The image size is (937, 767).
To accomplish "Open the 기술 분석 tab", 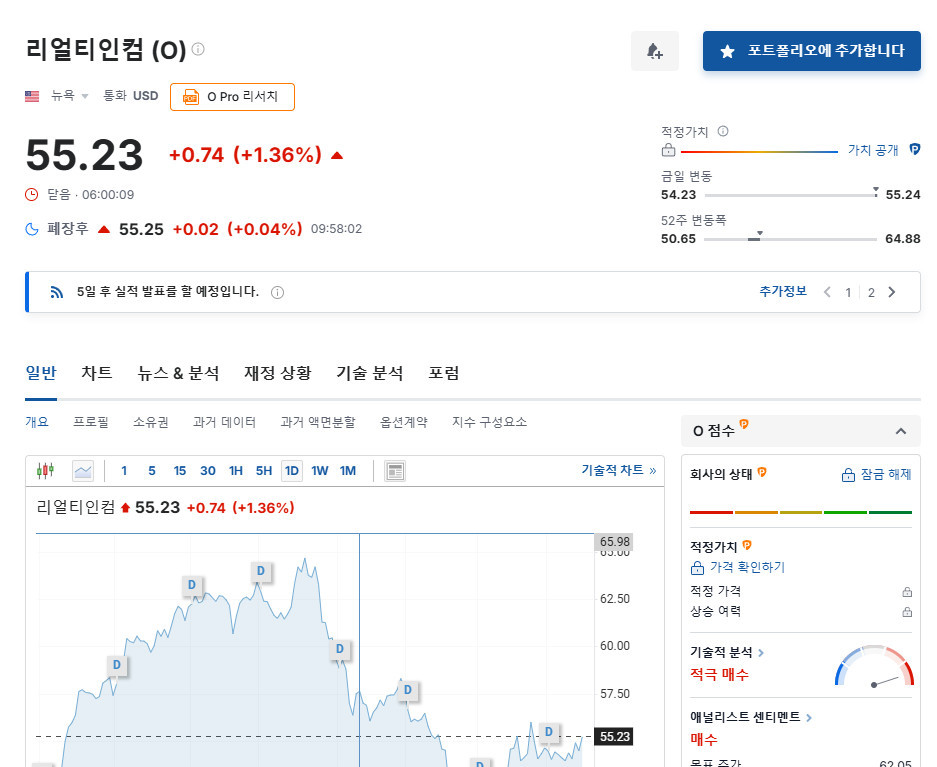I will pyautogui.click(x=370, y=373).
